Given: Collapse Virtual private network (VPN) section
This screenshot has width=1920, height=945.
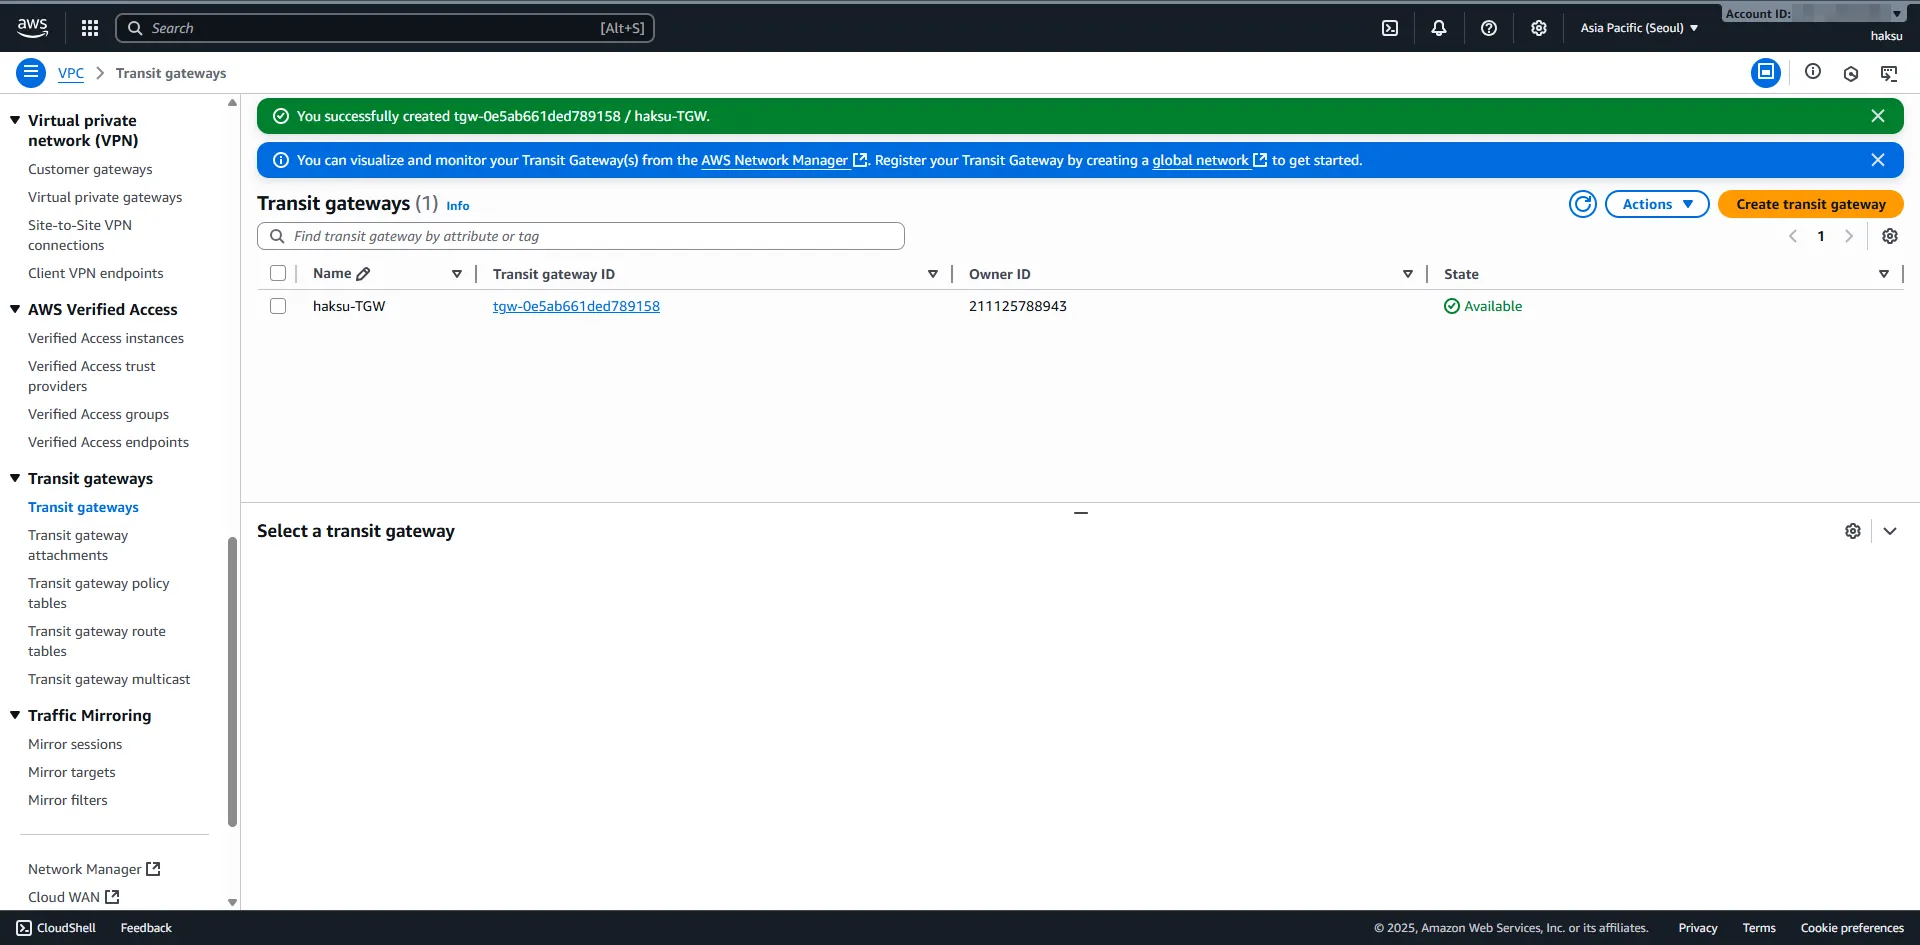Looking at the screenshot, I should click(x=15, y=120).
